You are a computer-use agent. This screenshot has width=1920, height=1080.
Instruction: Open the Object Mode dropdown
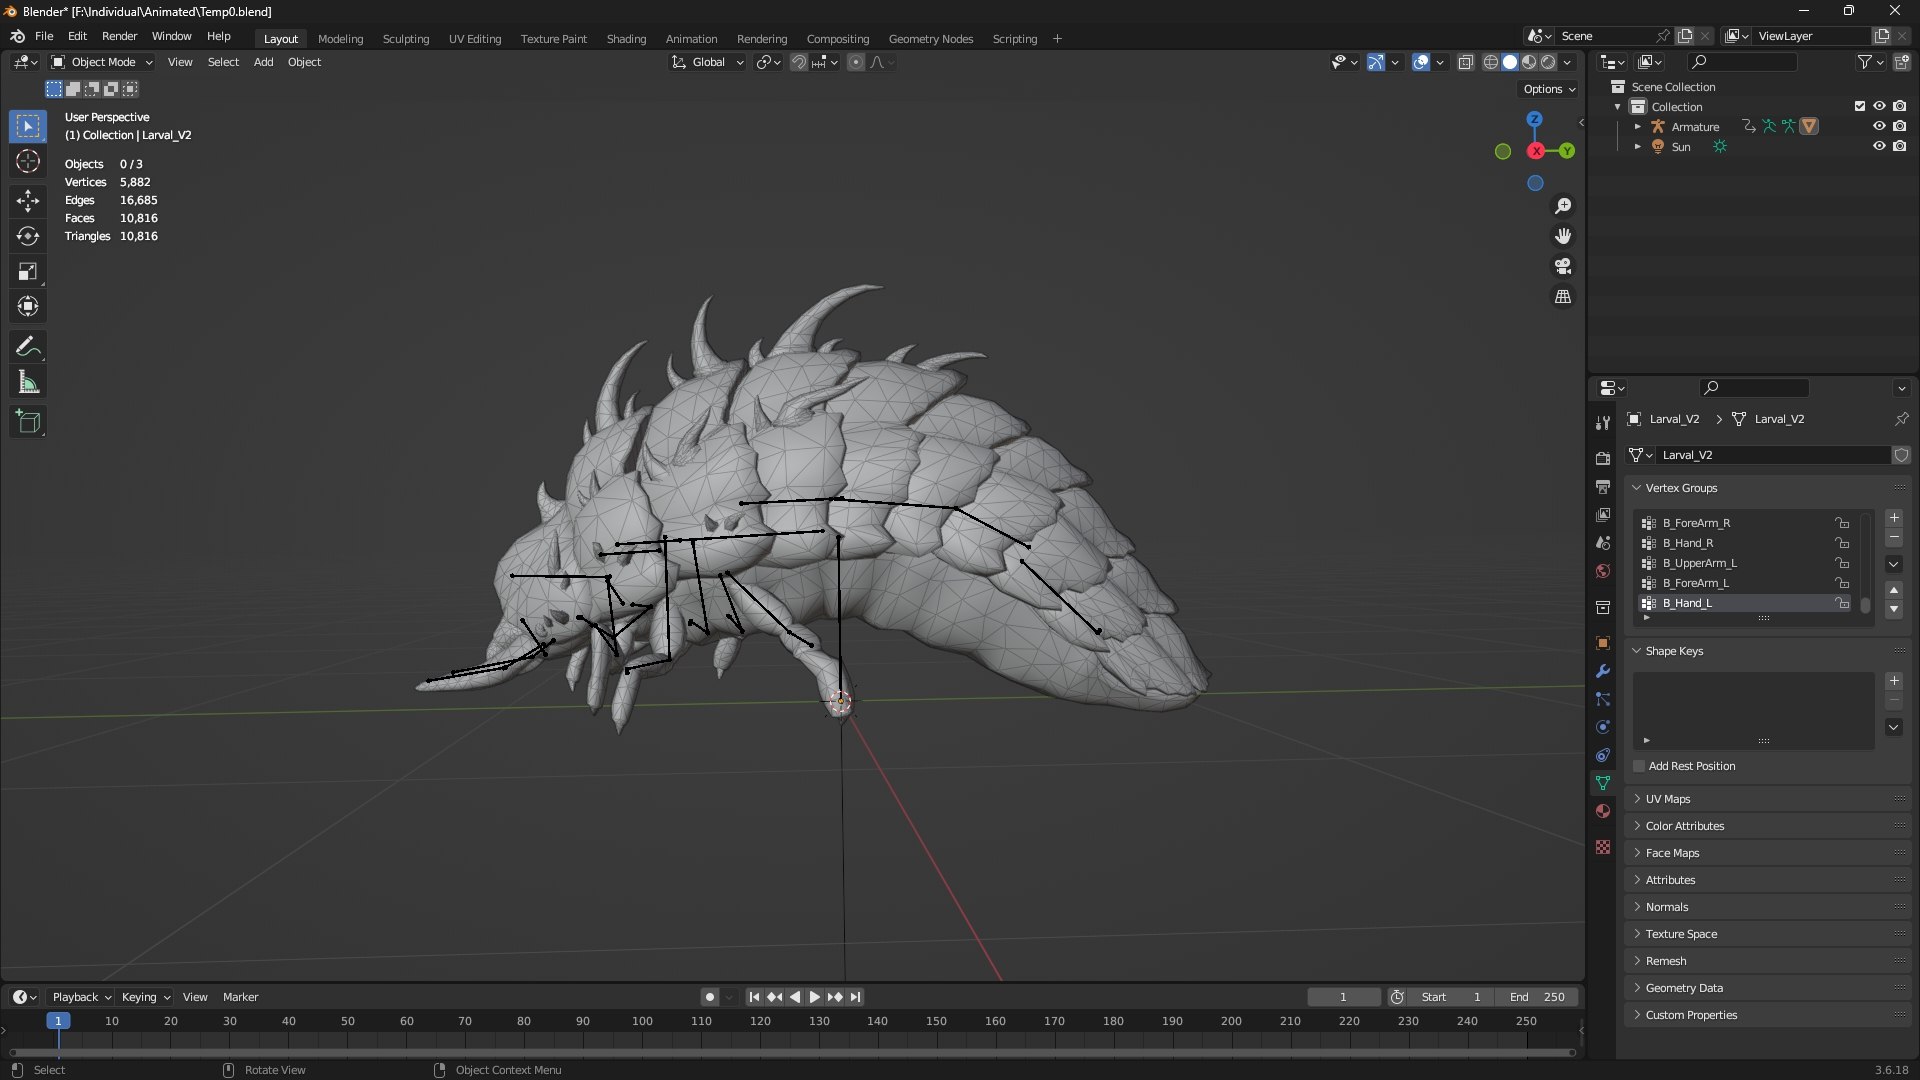[x=102, y=62]
